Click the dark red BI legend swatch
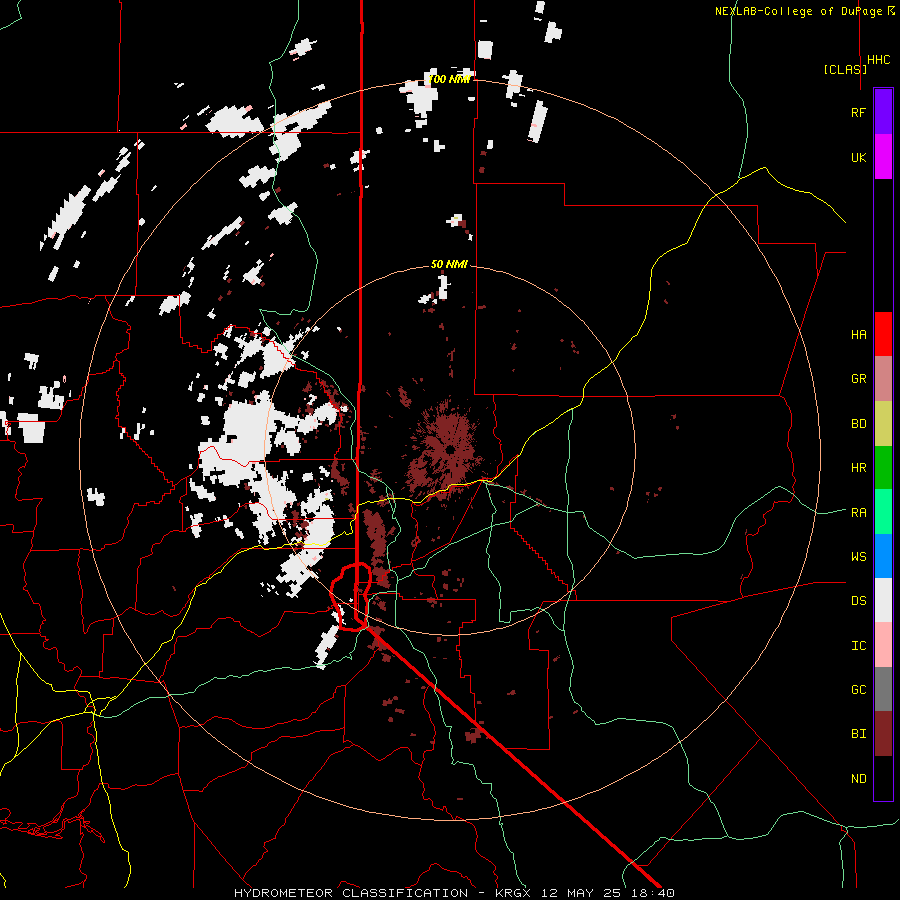Image resolution: width=900 pixels, height=900 pixels. pyautogui.click(x=883, y=734)
